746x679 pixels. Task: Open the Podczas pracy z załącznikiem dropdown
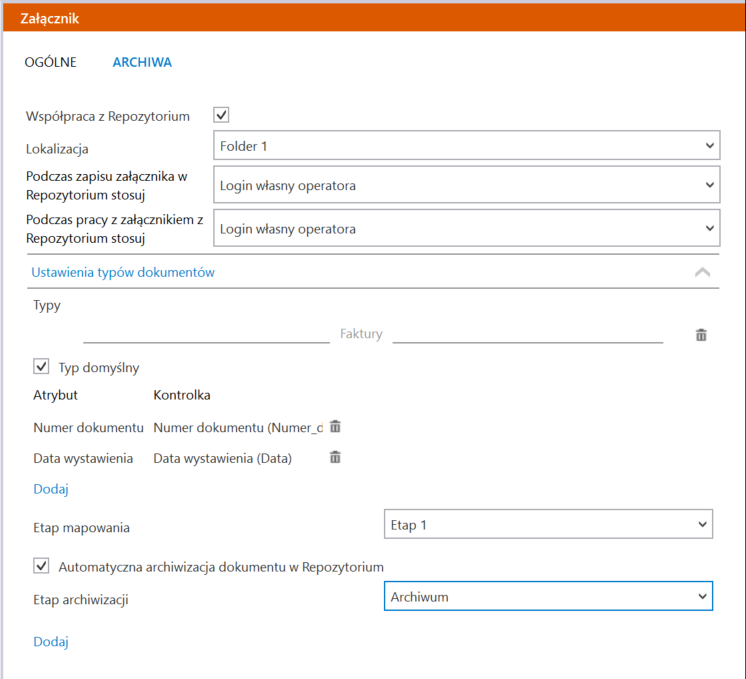(x=466, y=228)
